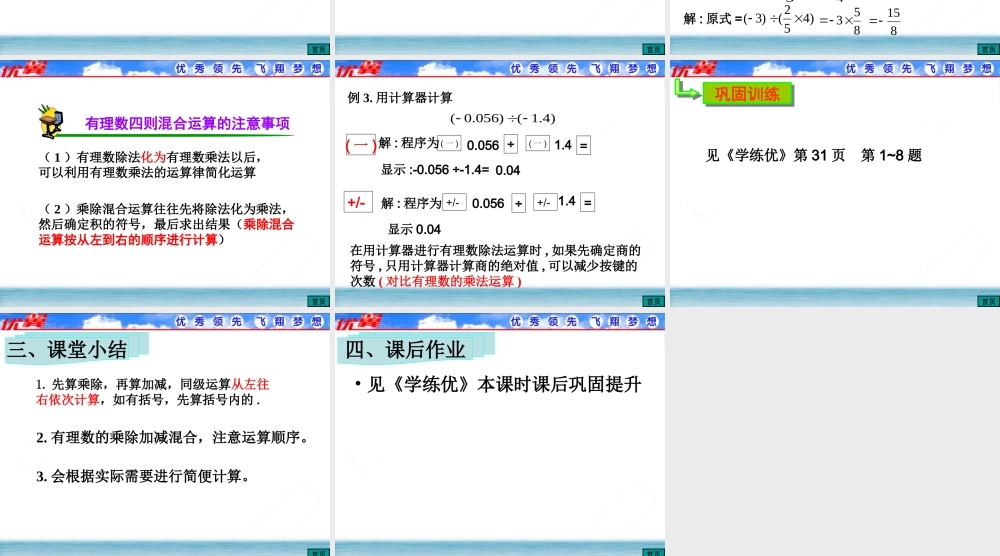This screenshot has width=1000, height=556.
Task: Click the 优翼 logo on the 课后作业 slide
Action: click(358, 322)
